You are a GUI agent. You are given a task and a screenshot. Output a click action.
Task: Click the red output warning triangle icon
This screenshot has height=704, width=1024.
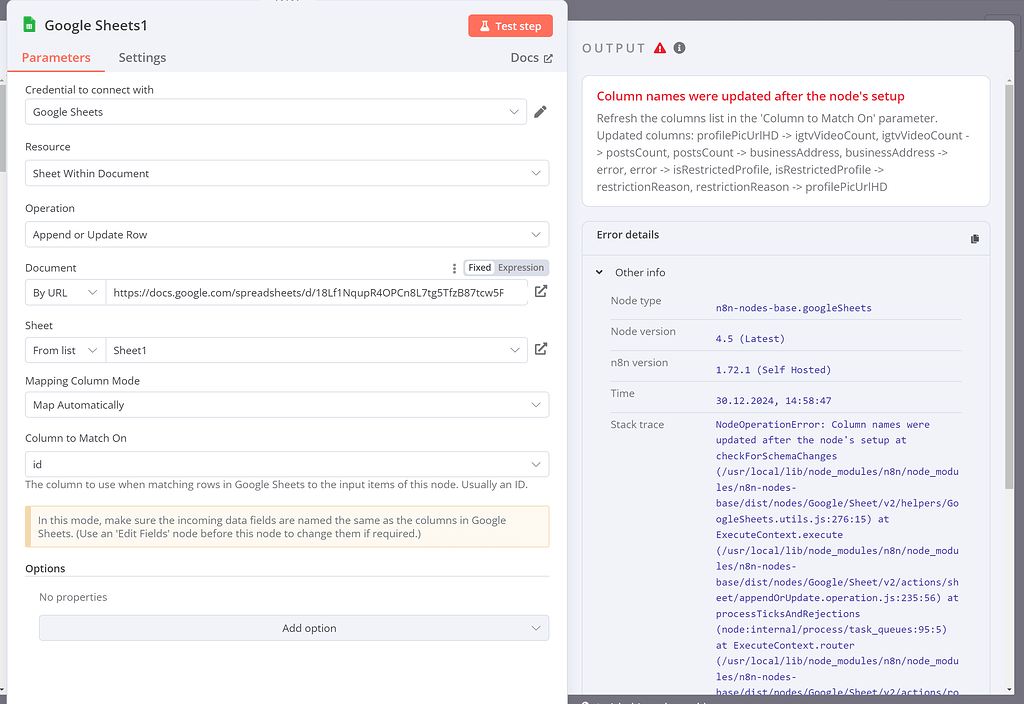point(660,48)
